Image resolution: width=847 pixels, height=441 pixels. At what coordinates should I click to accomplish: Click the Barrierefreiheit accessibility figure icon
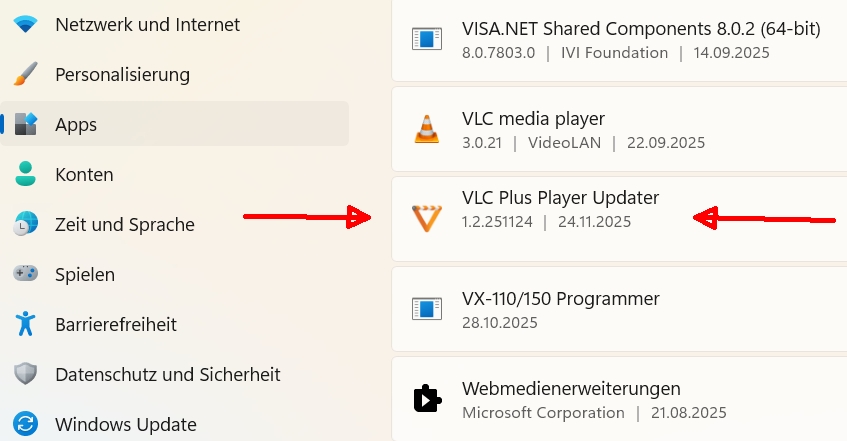pyautogui.click(x=26, y=324)
